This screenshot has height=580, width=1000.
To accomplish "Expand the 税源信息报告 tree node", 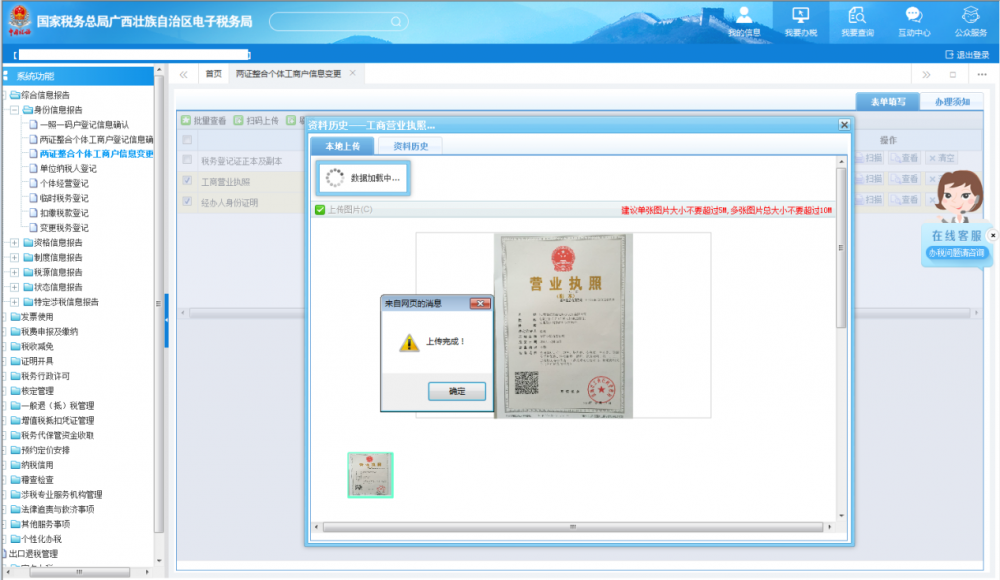I will (14, 272).
